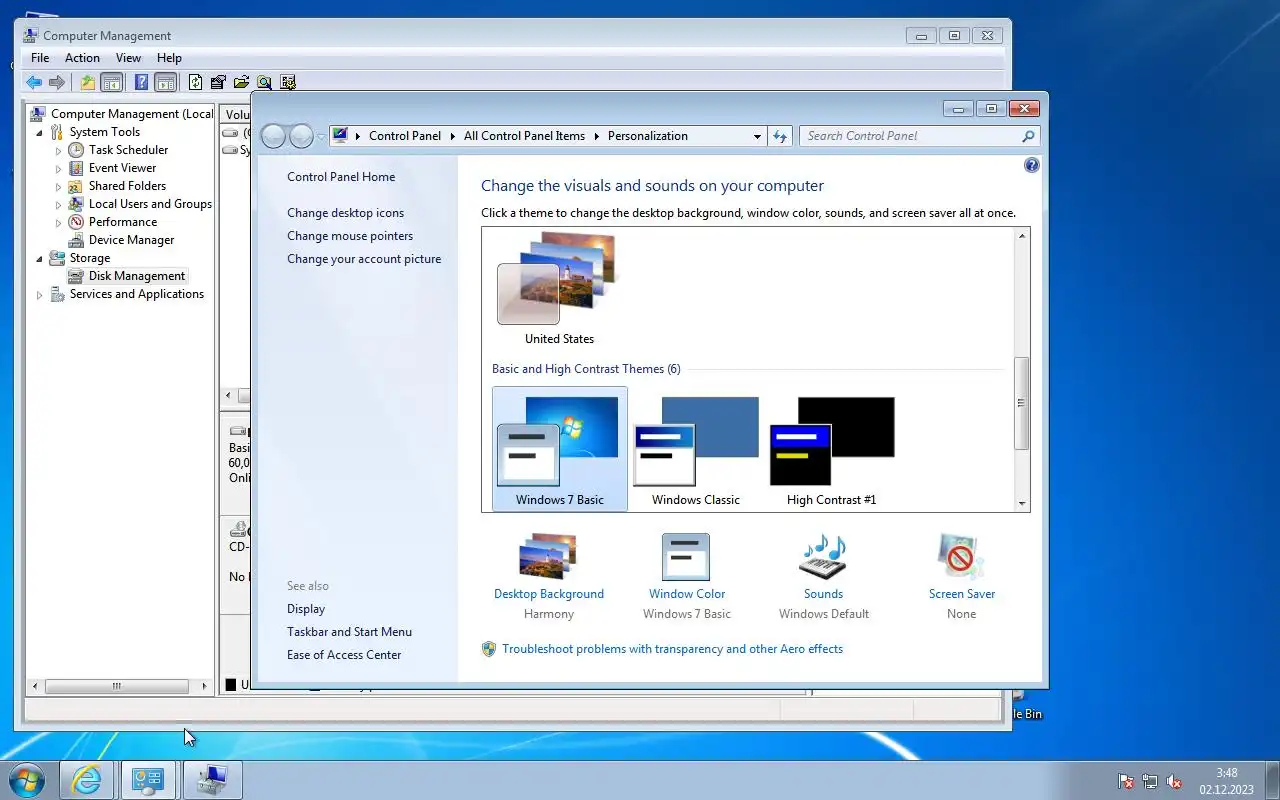Open the Sounds settings icon
This screenshot has width=1280, height=800.
[823, 556]
